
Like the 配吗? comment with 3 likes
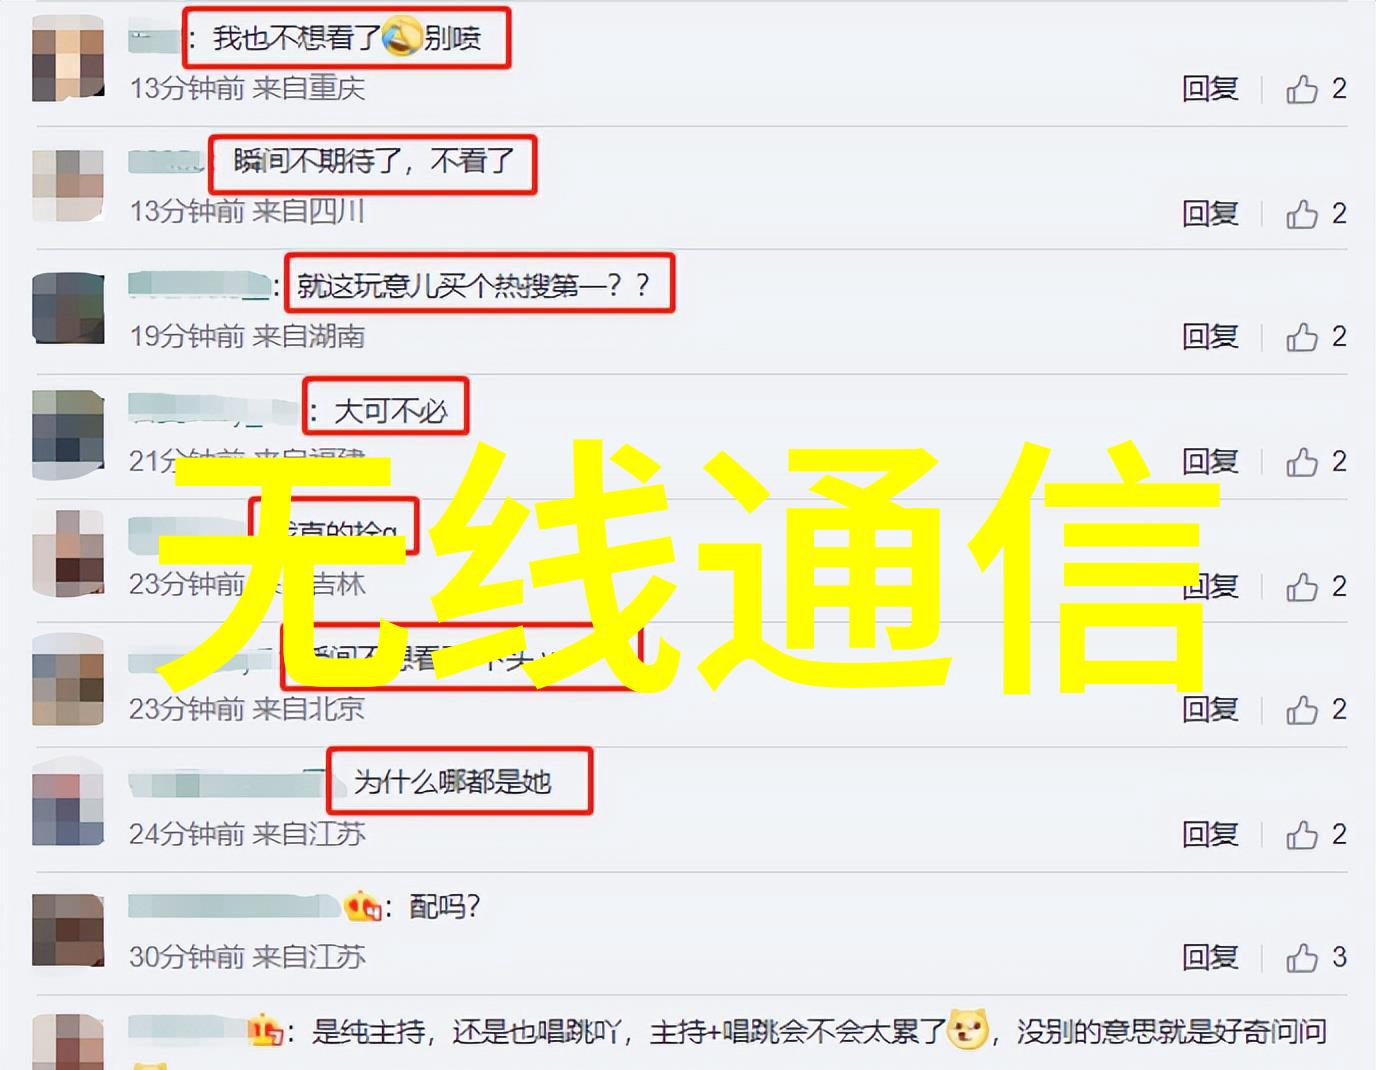(1301, 958)
